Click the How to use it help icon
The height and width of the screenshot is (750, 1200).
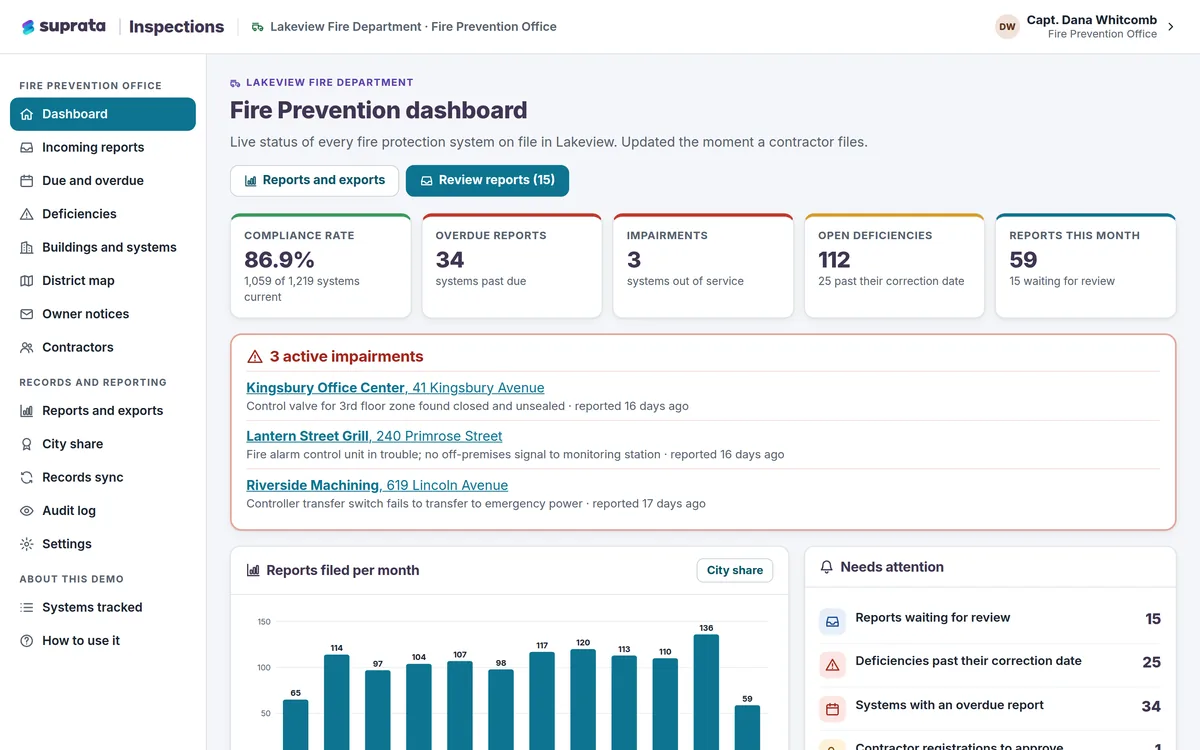point(27,641)
